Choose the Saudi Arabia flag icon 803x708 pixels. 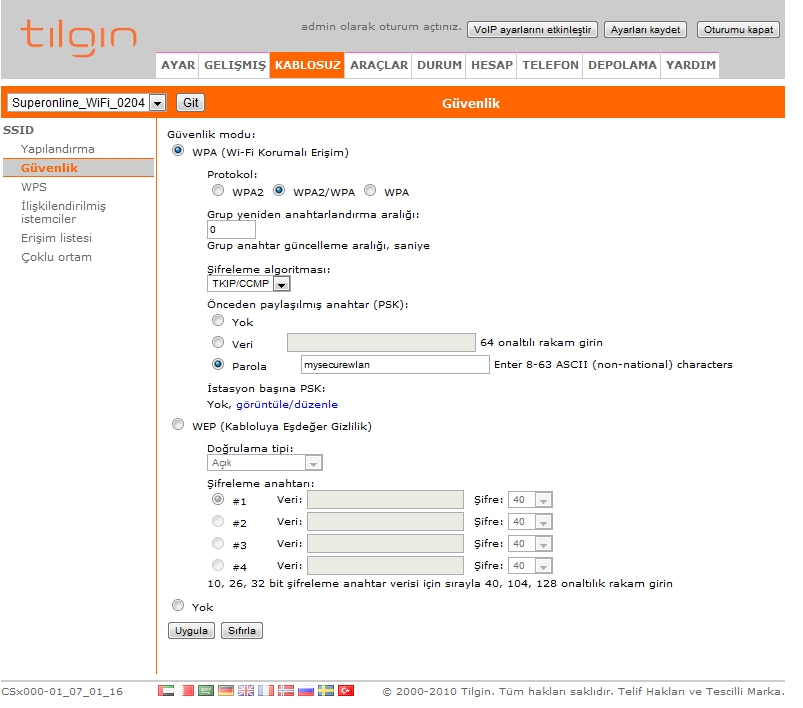206,690
